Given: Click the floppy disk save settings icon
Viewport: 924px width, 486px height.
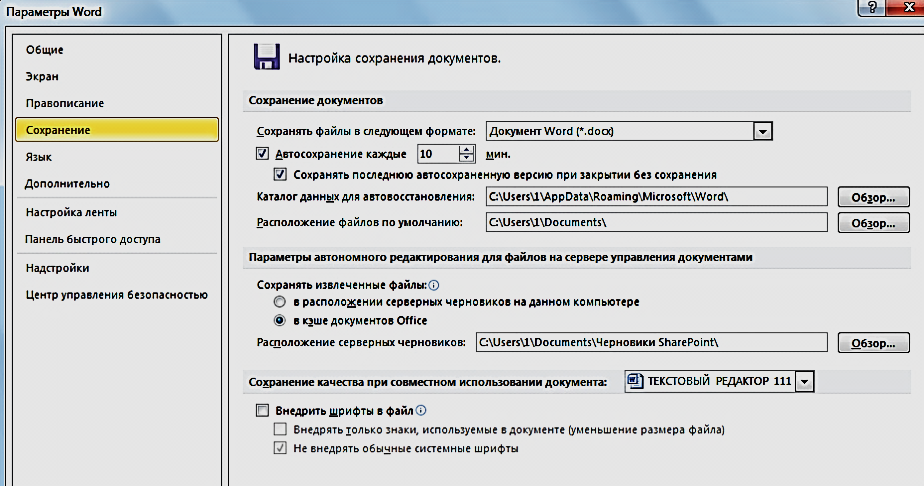Looking at the screenshot, I should point(267,57).
